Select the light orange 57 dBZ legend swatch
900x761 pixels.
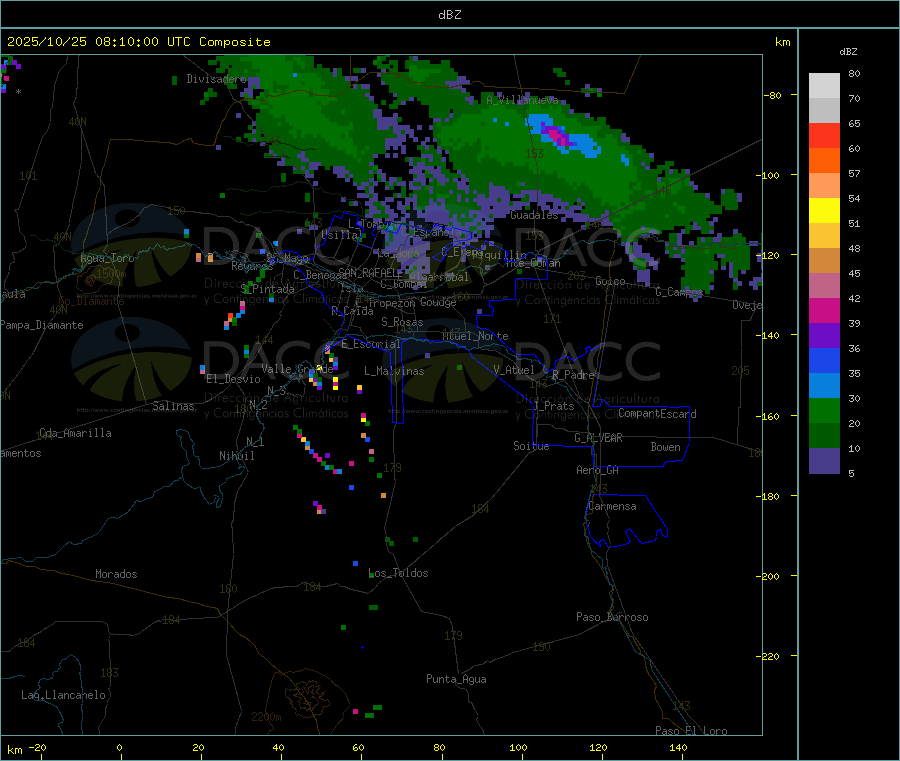(824, 185)
